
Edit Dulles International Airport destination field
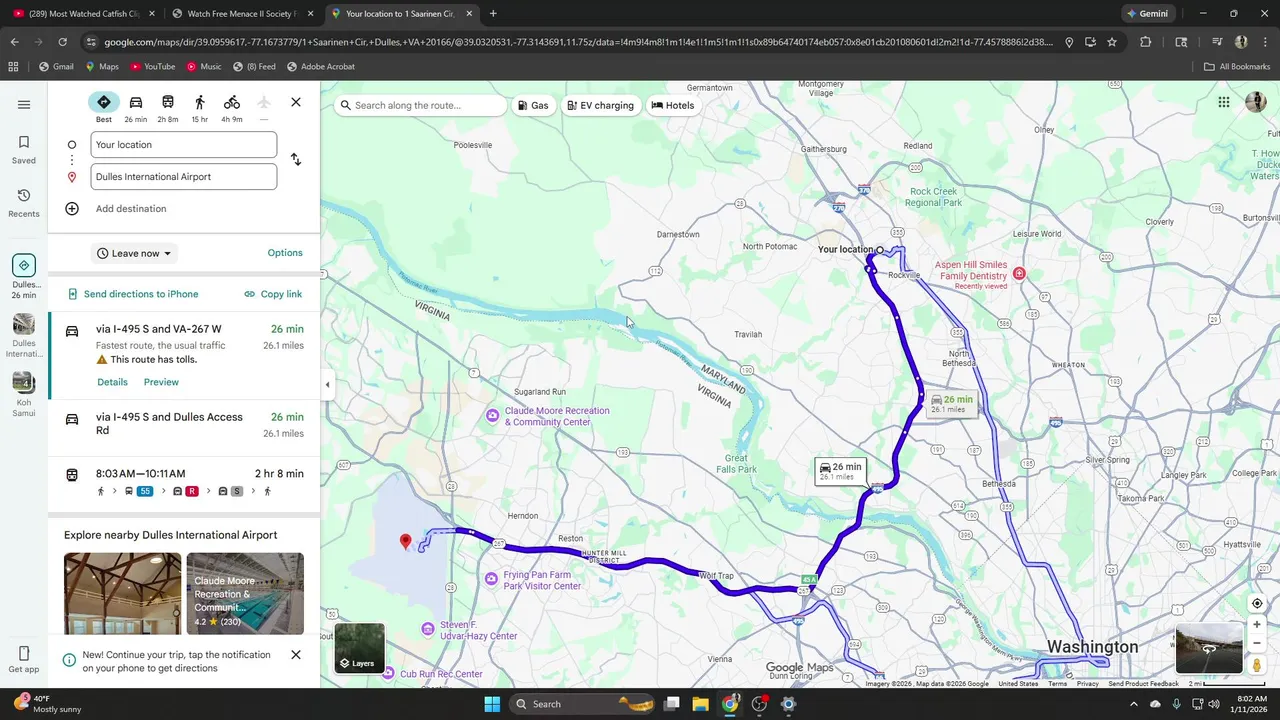coord(183,177)
